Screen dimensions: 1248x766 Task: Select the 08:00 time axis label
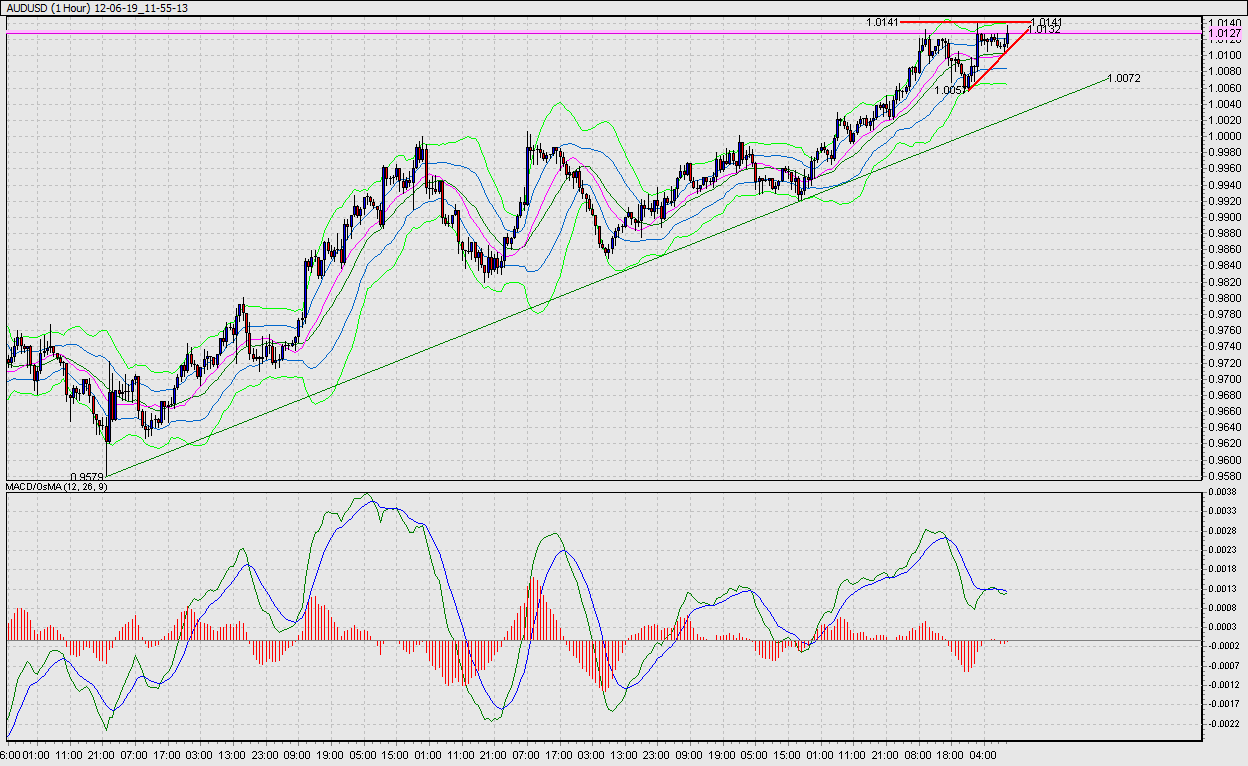point(919,755)
